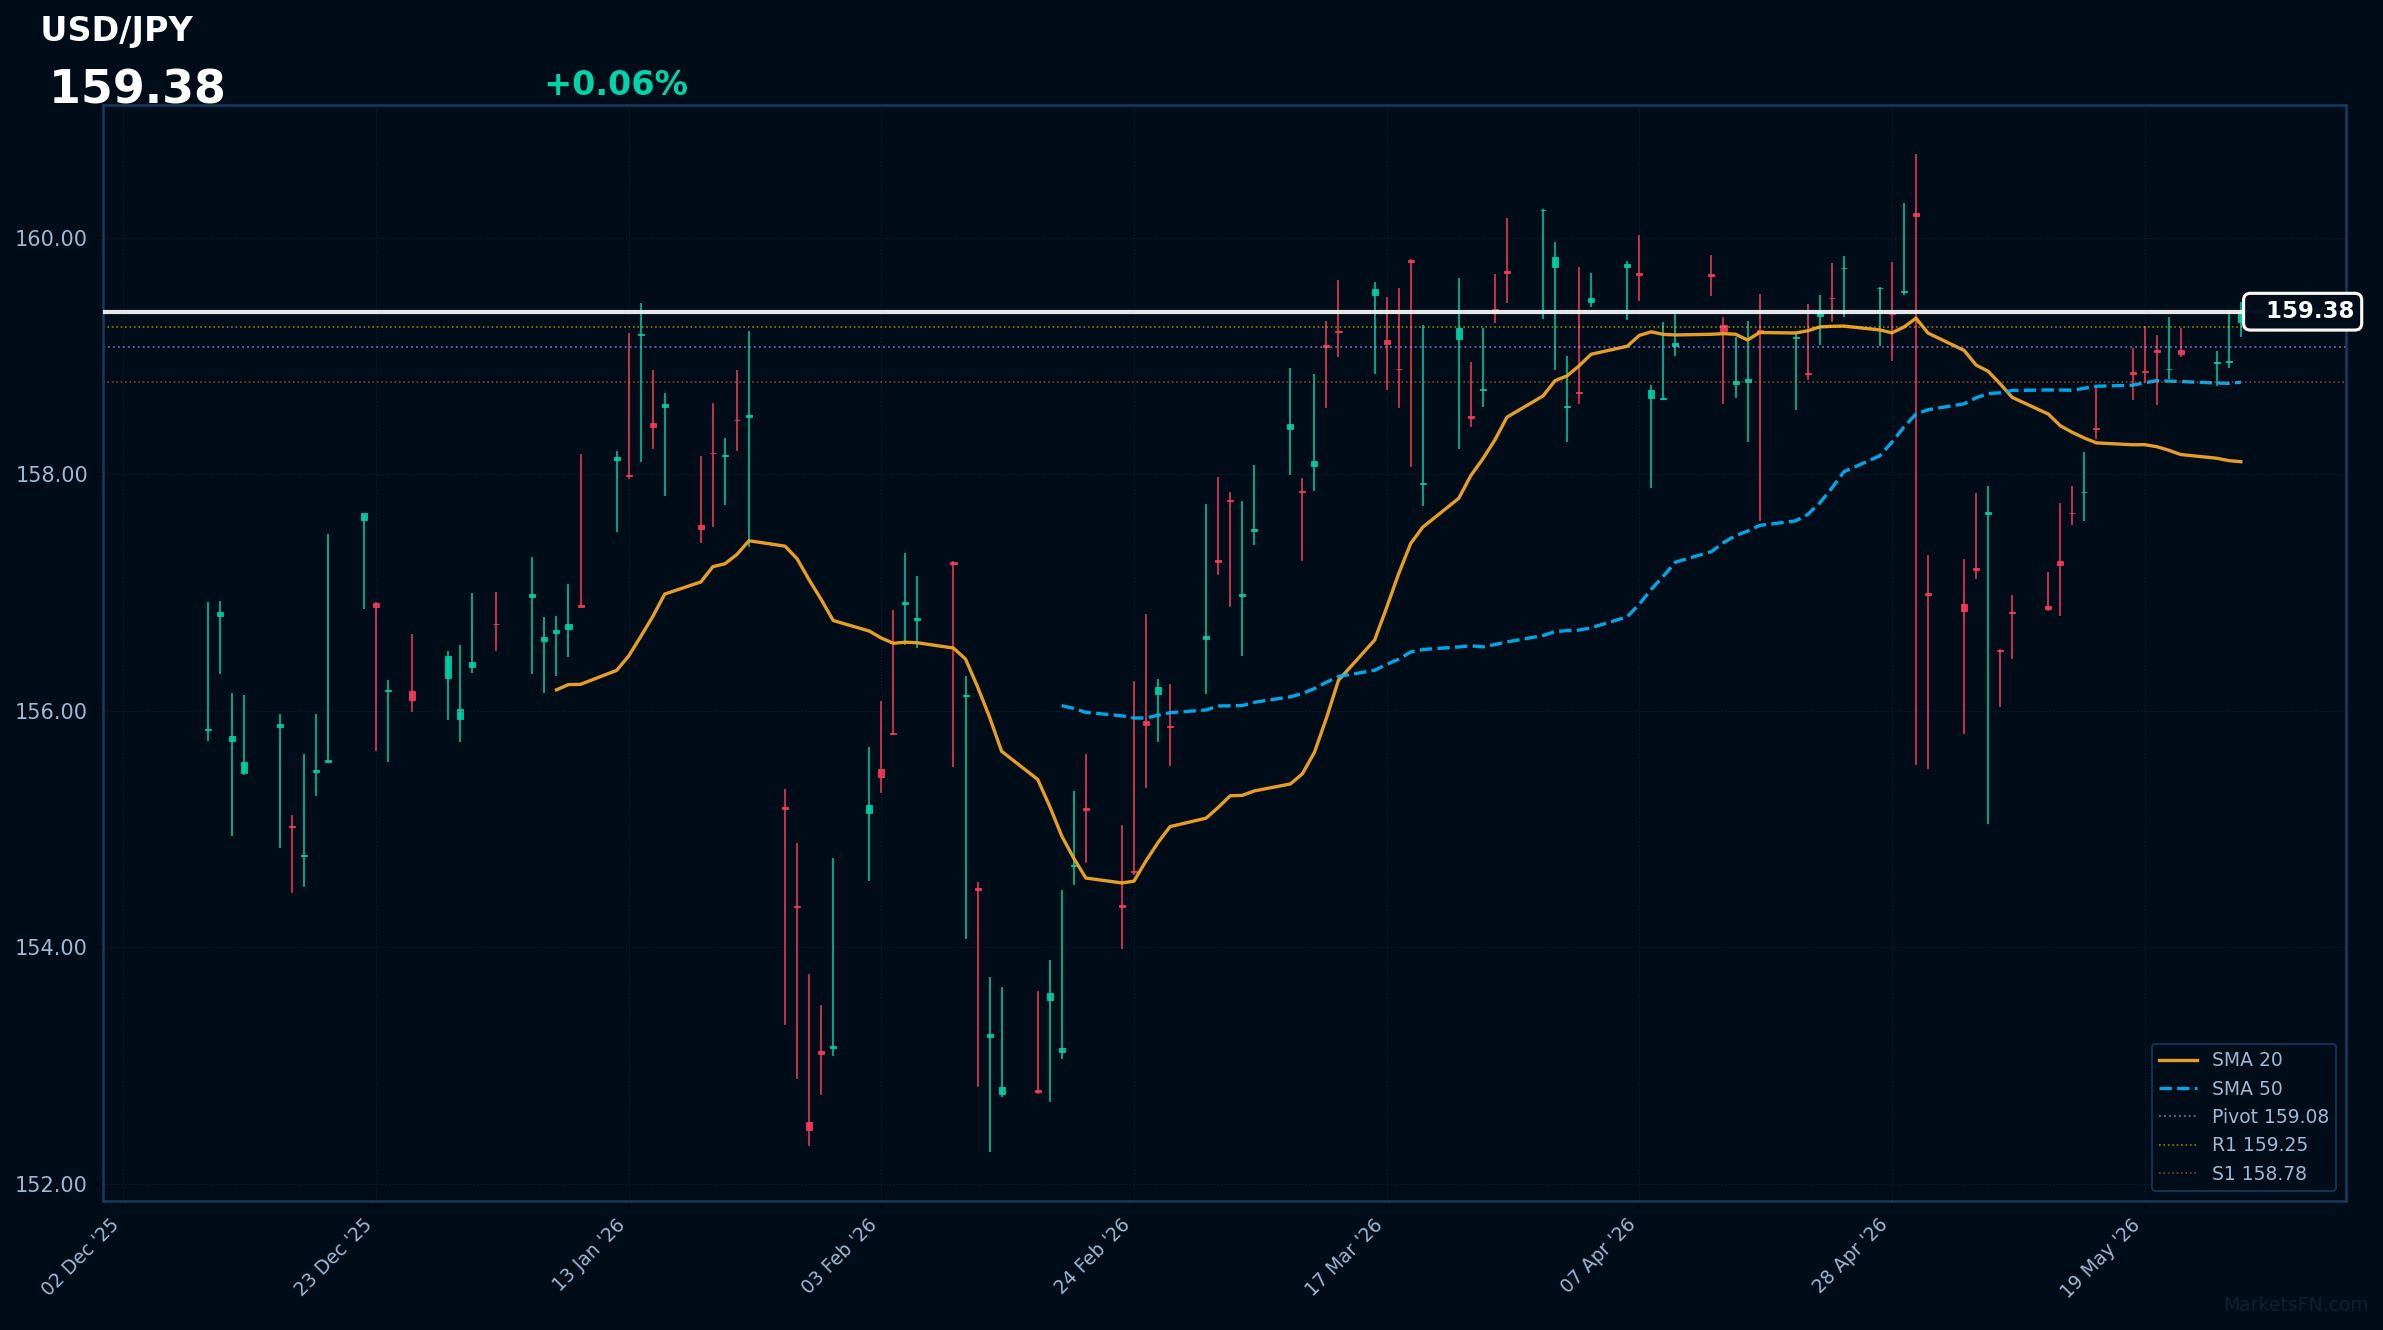Image resolution: width=2383 pixels, height=1330 pixels.
Task: Select Pivot 159.08 legend entry
Action: coord(2242,1116)
